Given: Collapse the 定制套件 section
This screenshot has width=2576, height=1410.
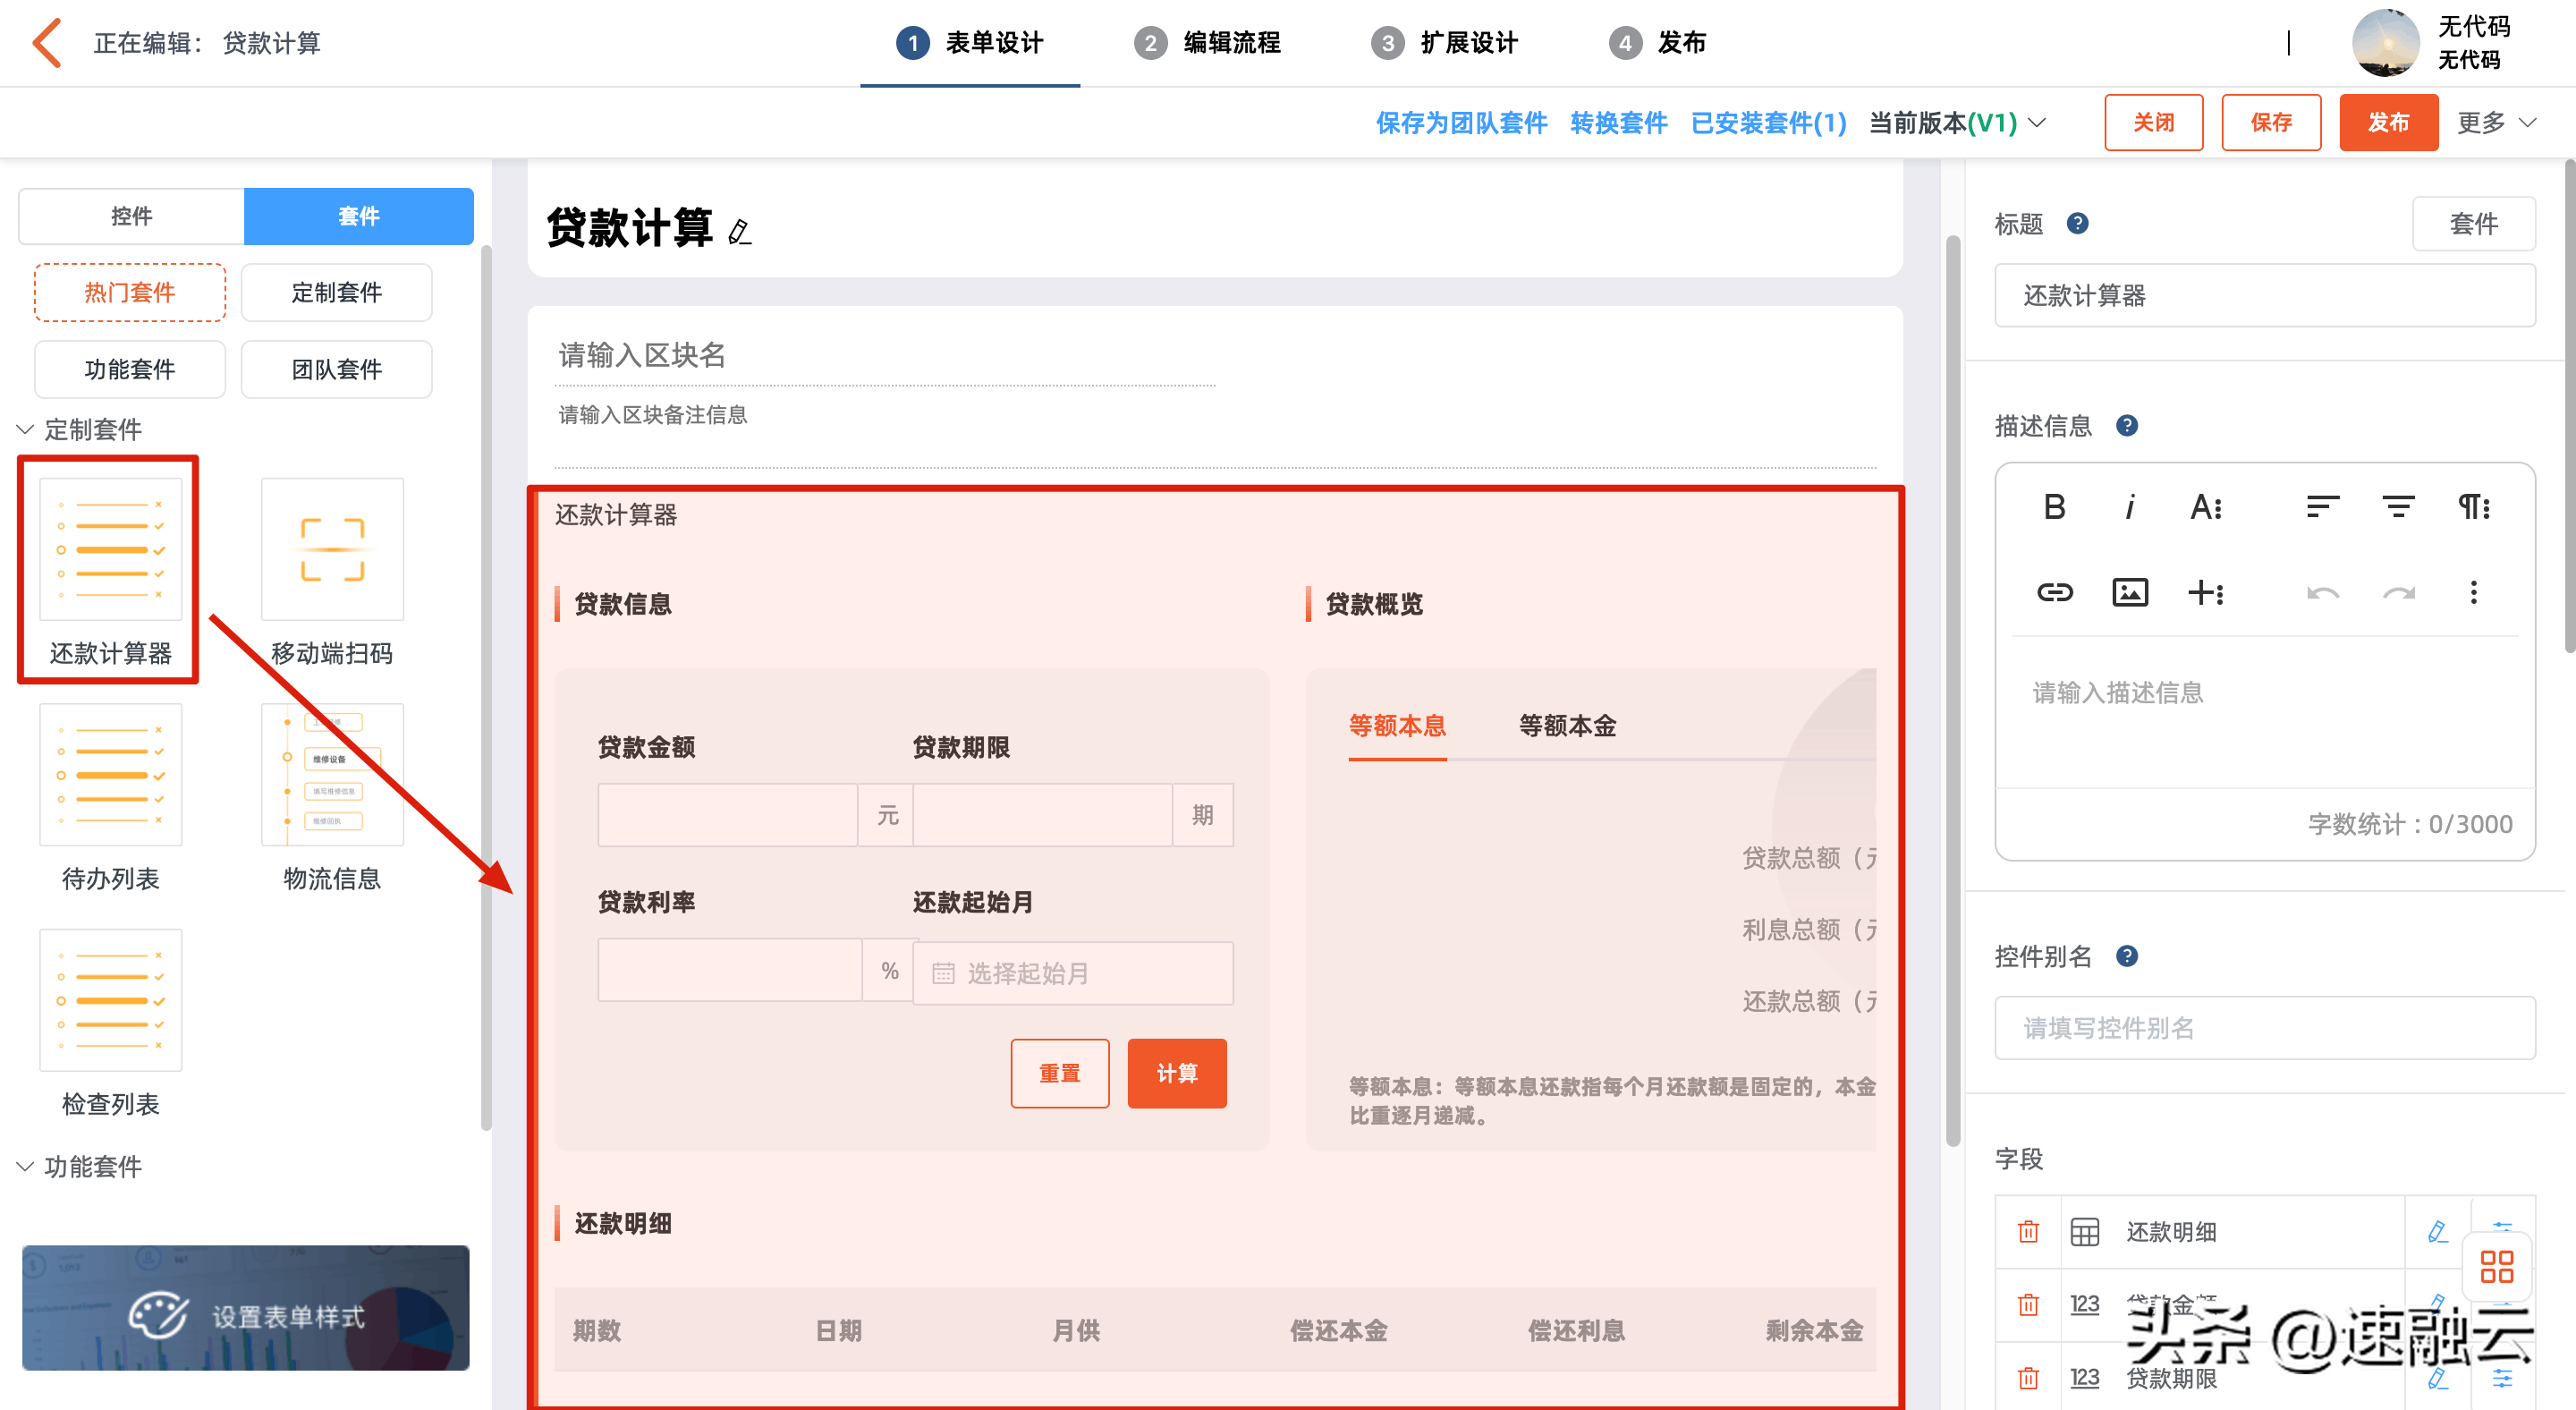Looking at the screenshot, I should (x=26, y=429).
